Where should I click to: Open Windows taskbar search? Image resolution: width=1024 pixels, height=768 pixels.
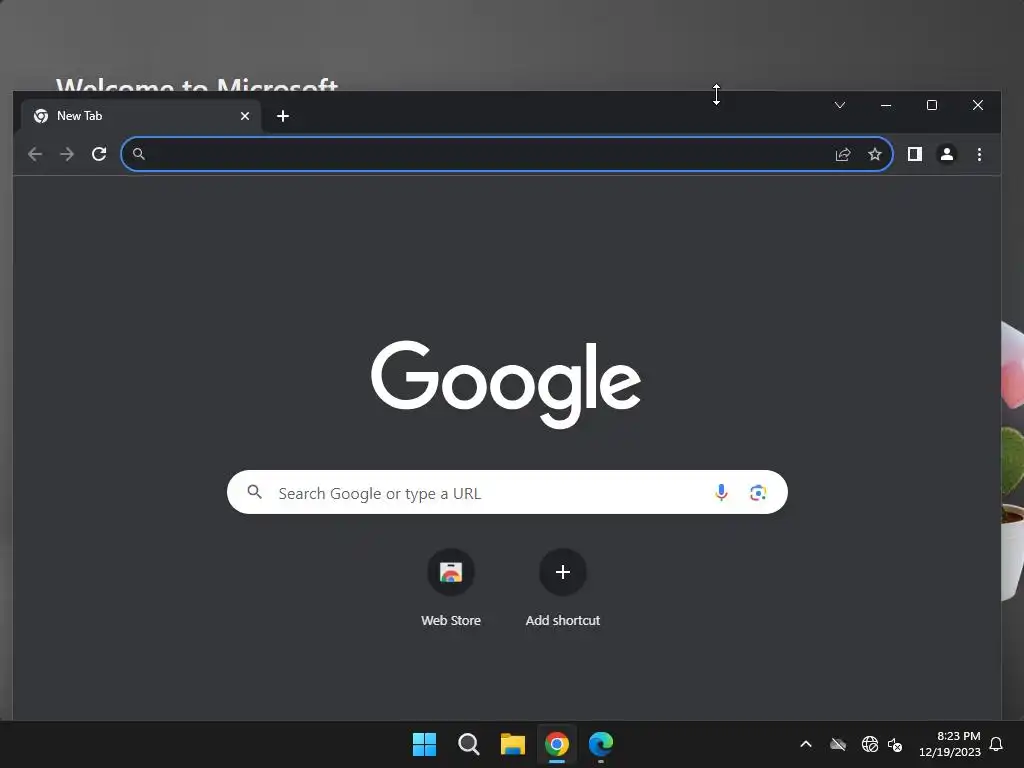click(468, 744)
